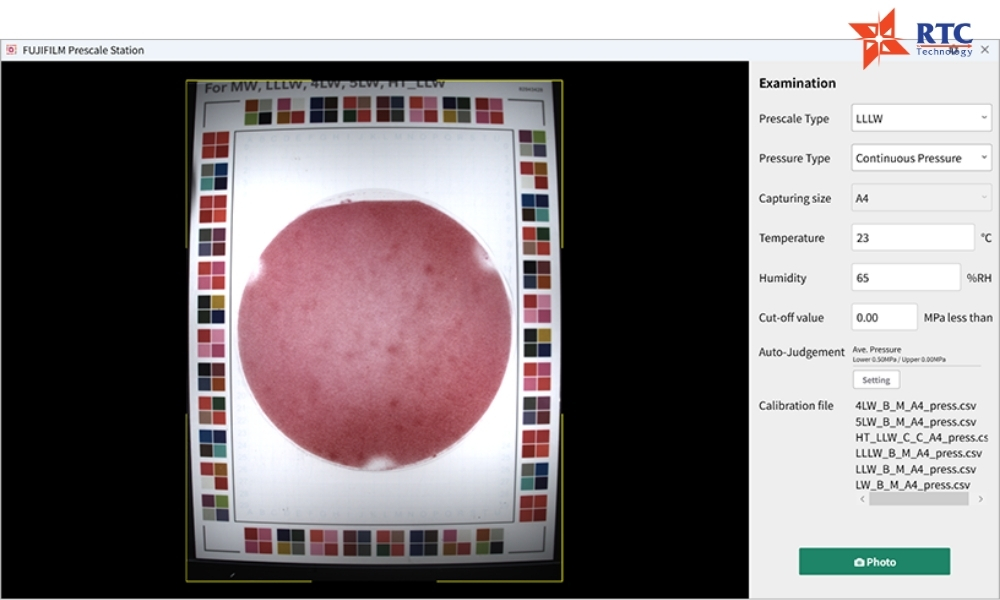Select LLLW_B_M_A4_press.csv calibration file
Image resolution: width=1000 pixels, height=600 pixels.
pos(918,453)
